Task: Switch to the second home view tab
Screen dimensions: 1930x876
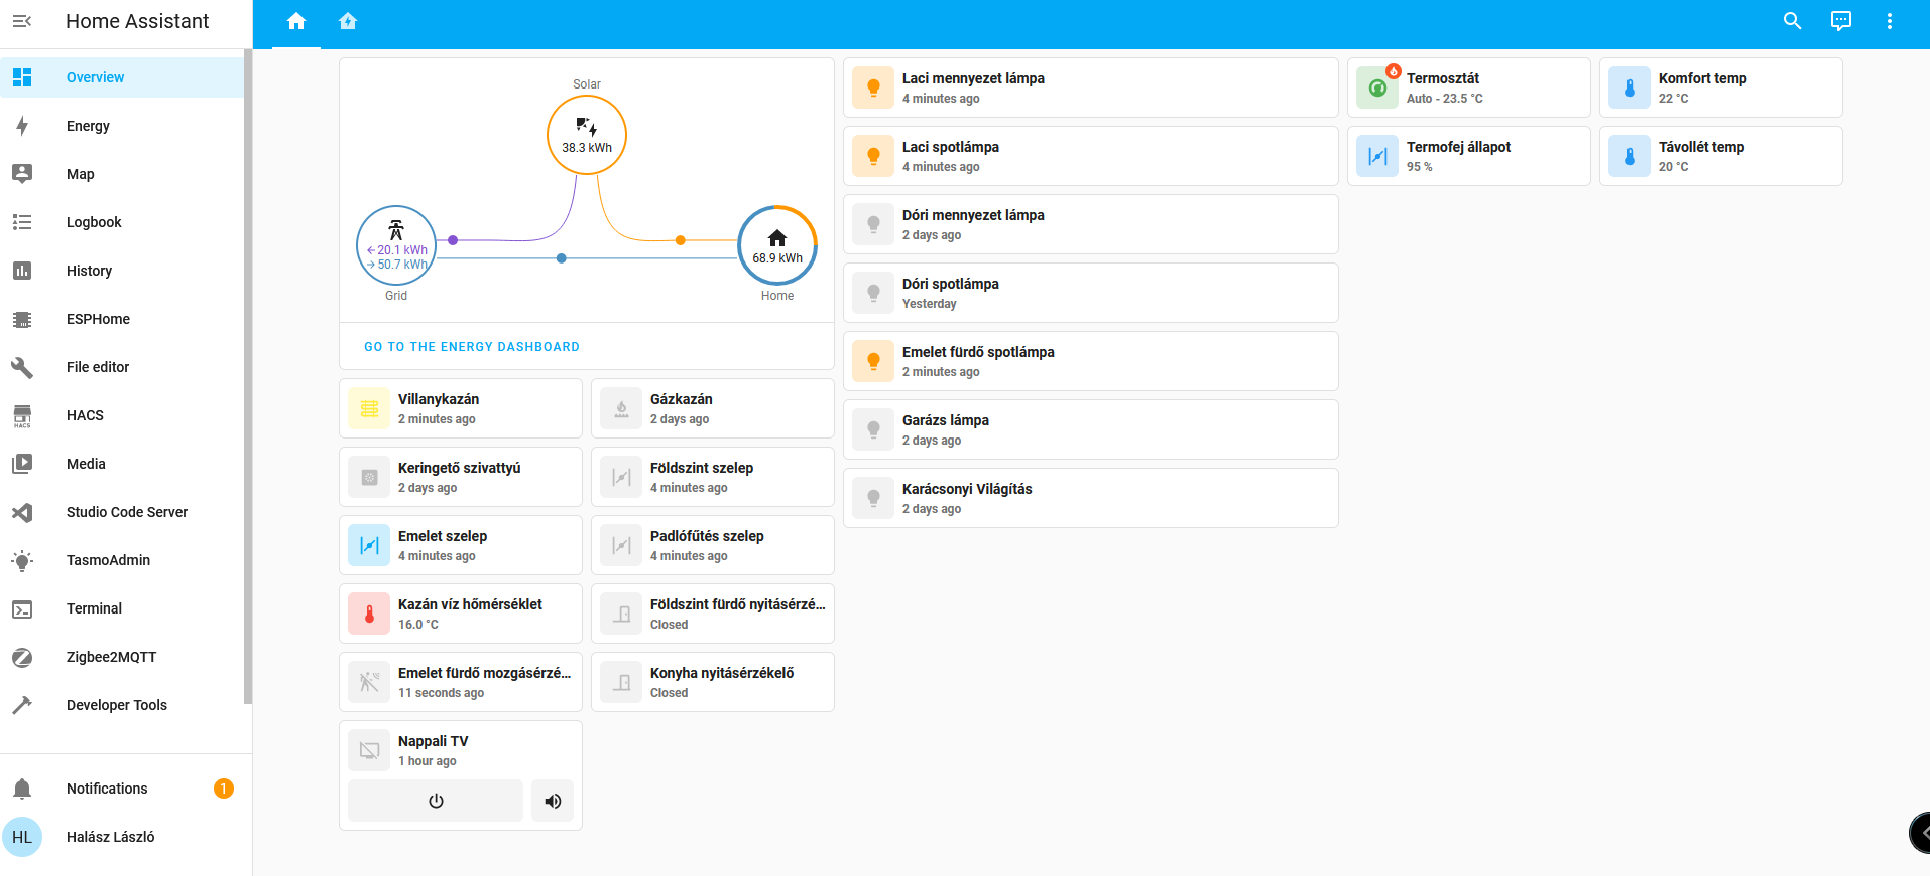Action: [x=348, y=21]
